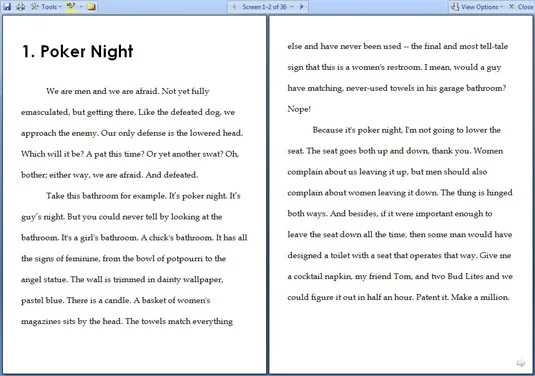The height and width of the screenshot is (376, 535).
Task: Expand the highlight color dropdown arrow
Action: tap(81, 6)
